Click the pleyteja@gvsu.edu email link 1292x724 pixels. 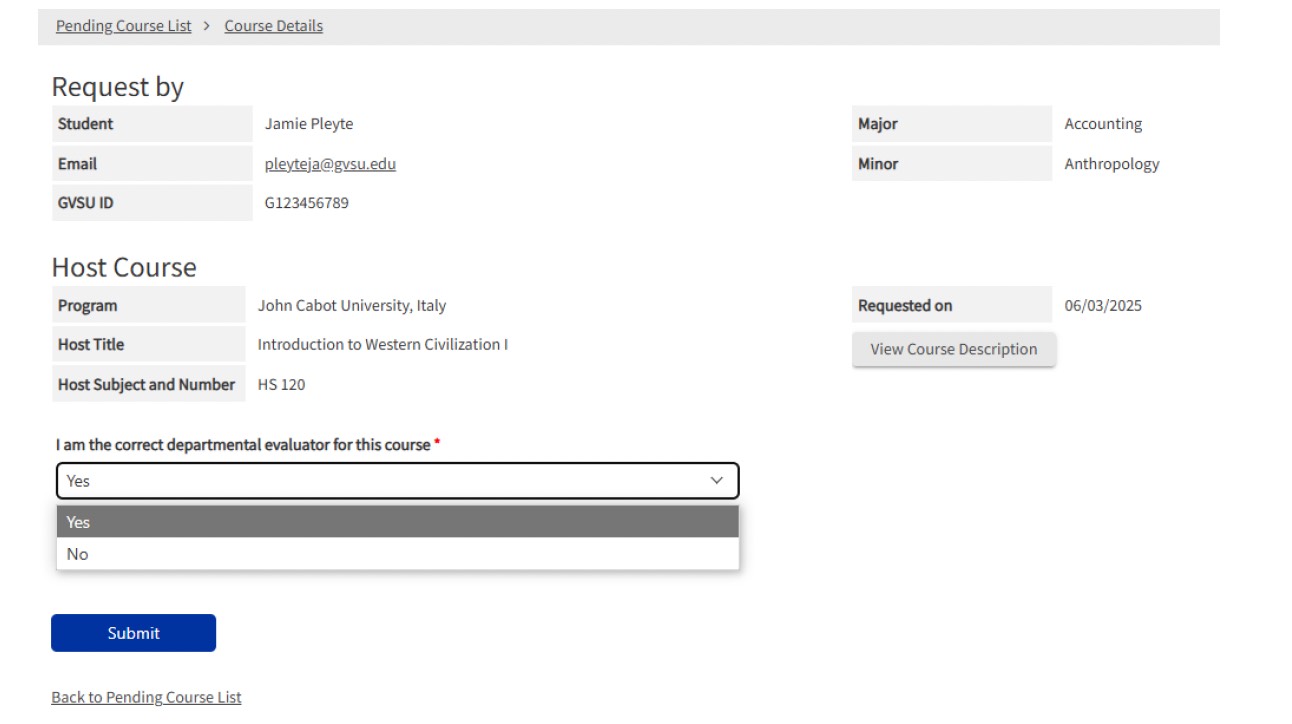point(330,164)
